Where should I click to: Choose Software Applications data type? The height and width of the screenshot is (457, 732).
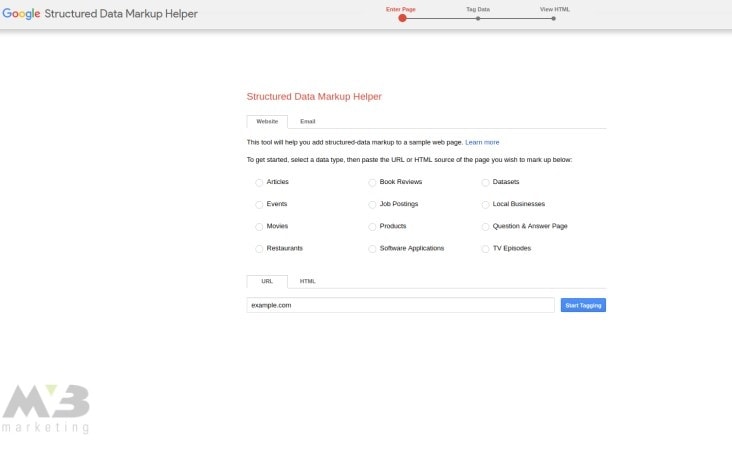pos(372,249)
